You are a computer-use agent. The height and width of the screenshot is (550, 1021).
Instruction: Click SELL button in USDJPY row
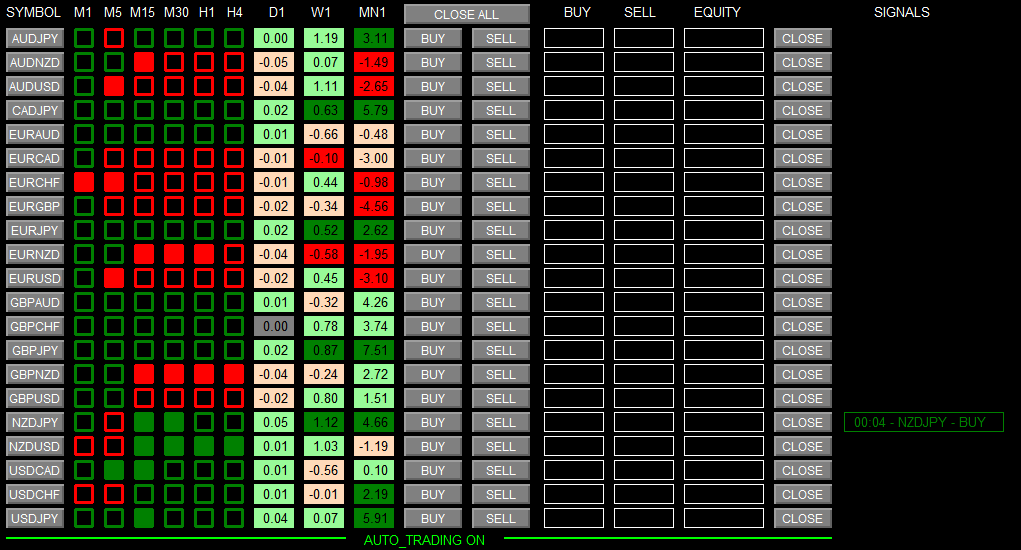[501, 518]
